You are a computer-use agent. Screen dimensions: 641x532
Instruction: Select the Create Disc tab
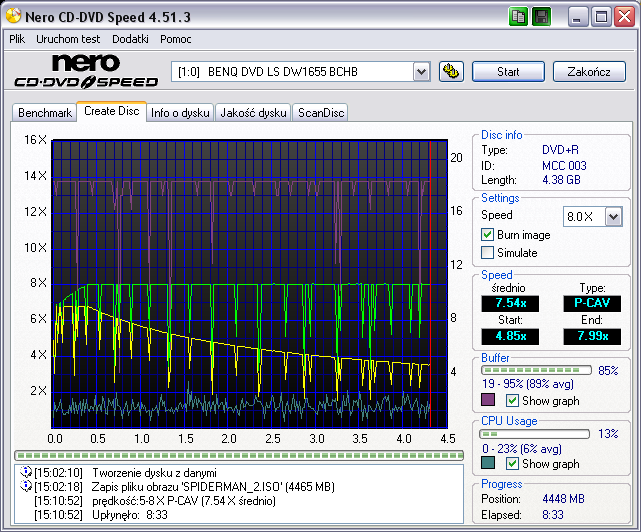tap(112, 111)
